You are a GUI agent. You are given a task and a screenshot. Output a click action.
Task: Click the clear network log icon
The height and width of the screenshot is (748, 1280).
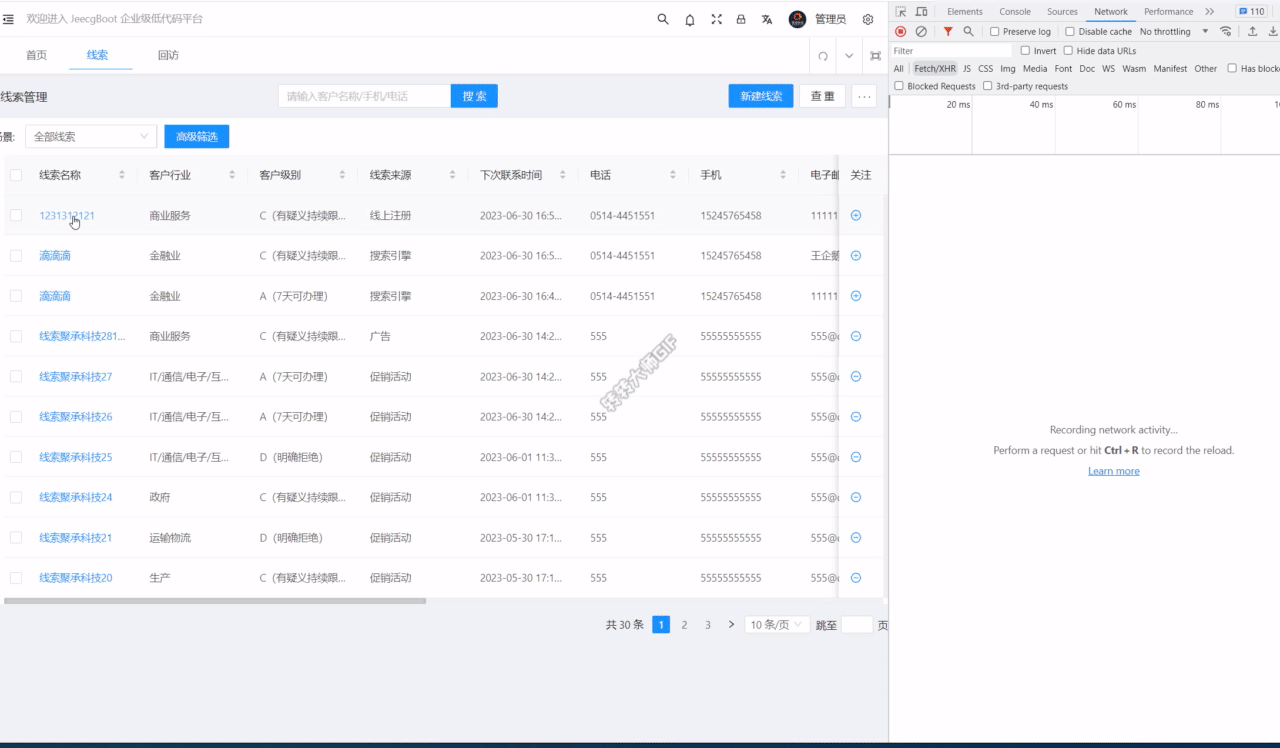920,31
